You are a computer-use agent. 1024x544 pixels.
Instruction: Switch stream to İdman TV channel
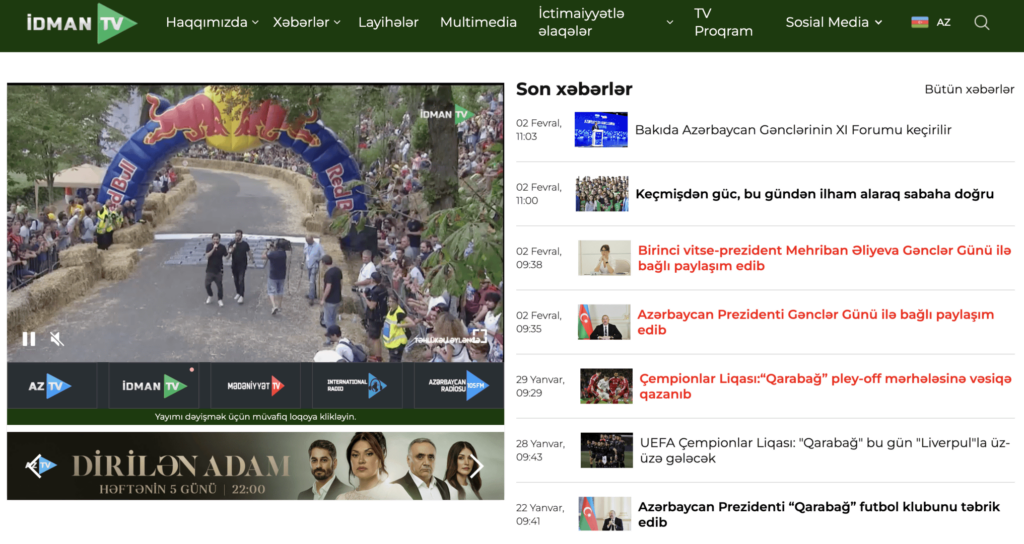pos(153,386)
